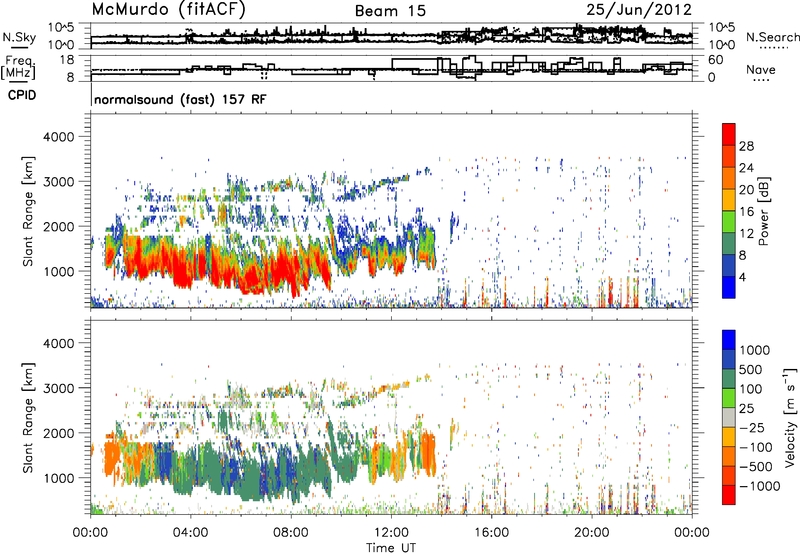Click the '20:00' time axis tick

[591, 533]
